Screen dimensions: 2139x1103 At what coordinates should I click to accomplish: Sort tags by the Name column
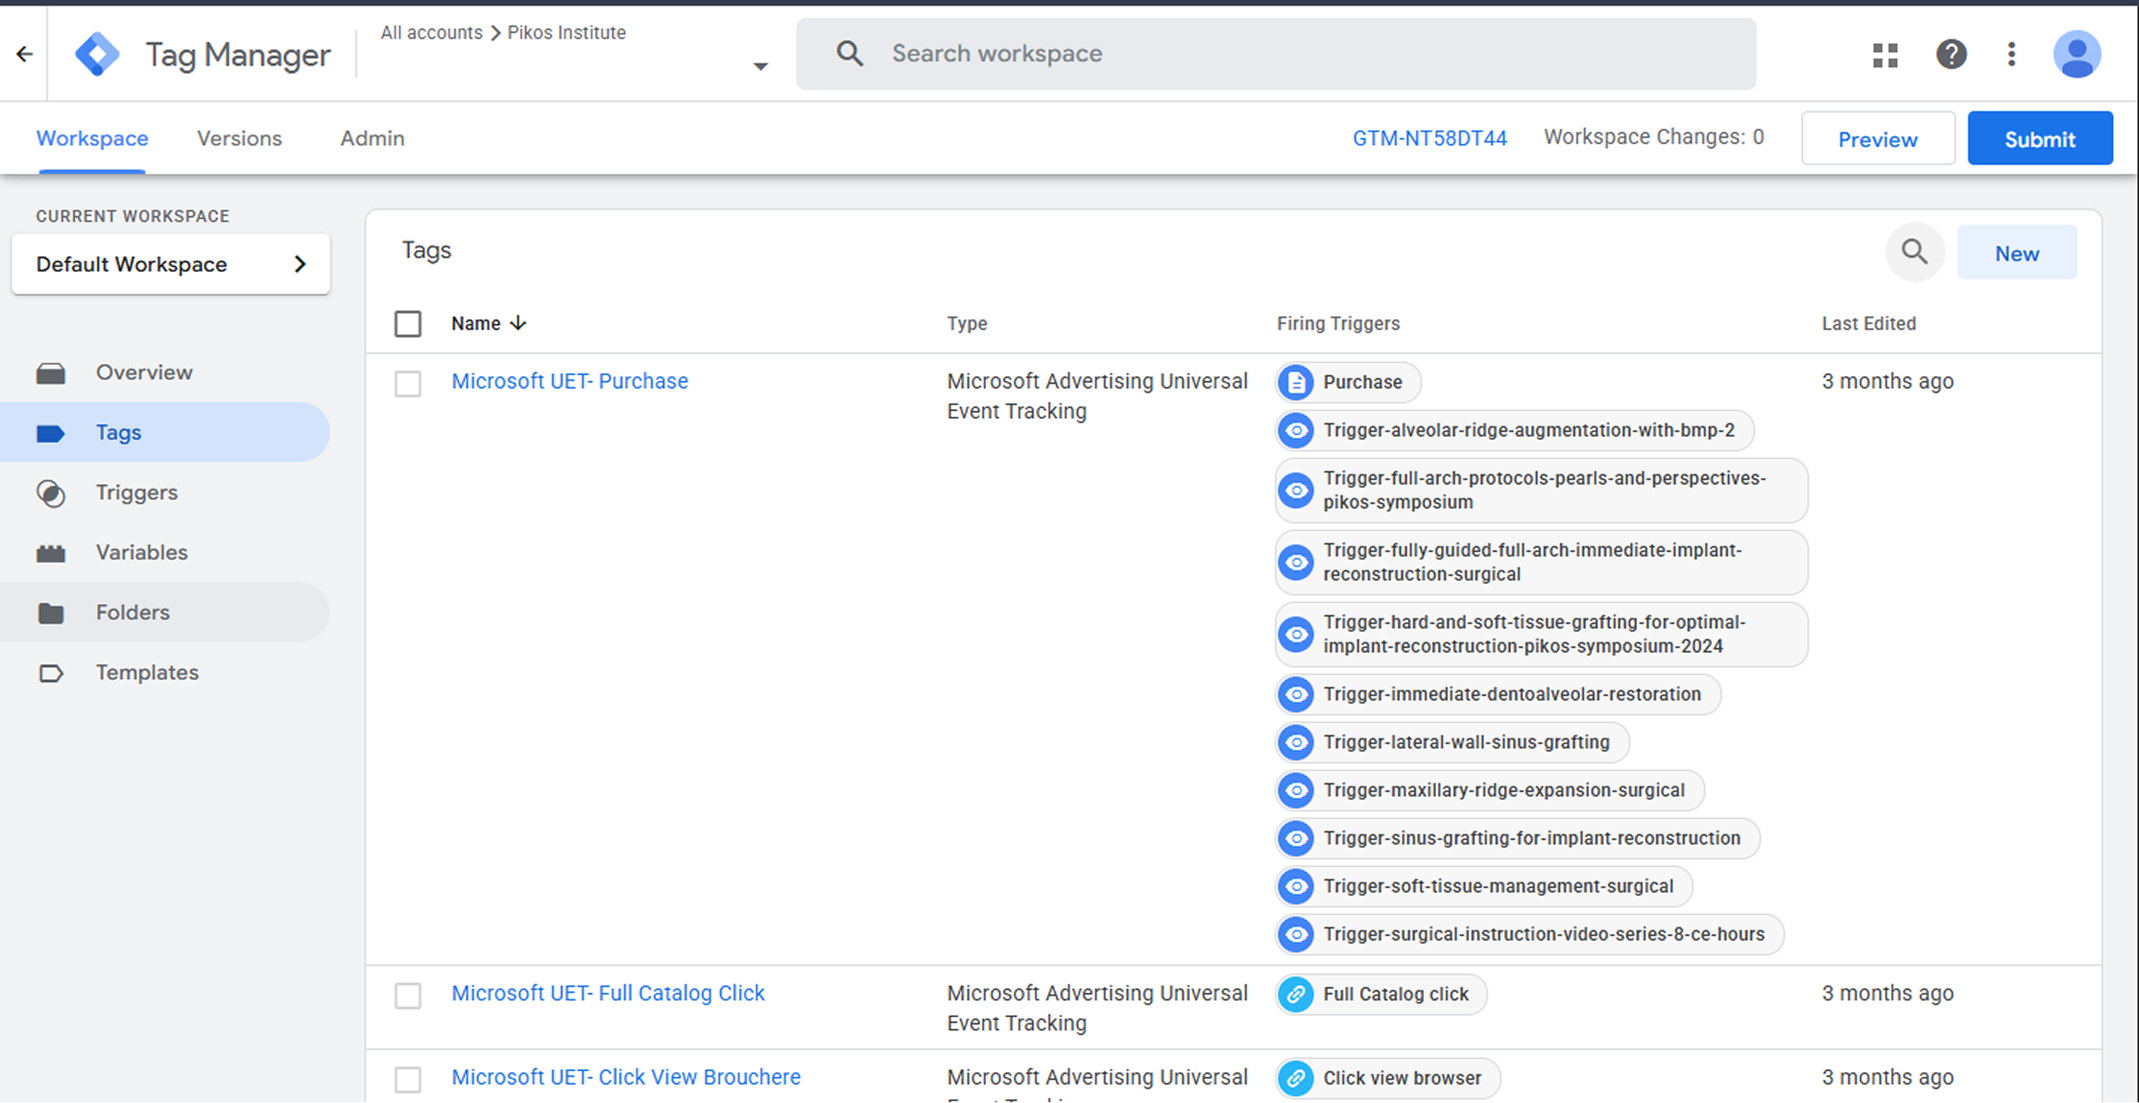click(x=488, y=323)
